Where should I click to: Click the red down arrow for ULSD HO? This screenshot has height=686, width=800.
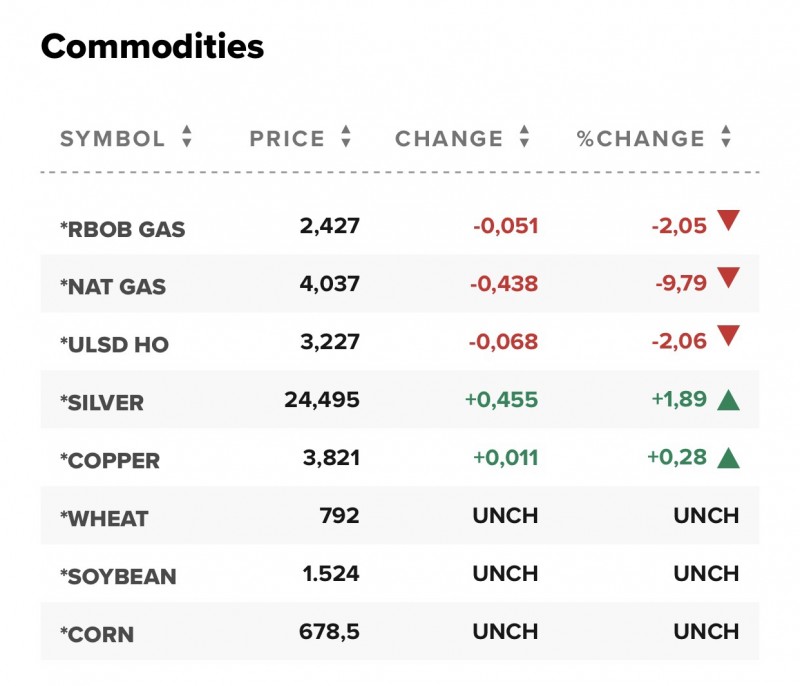pos(728,337)
